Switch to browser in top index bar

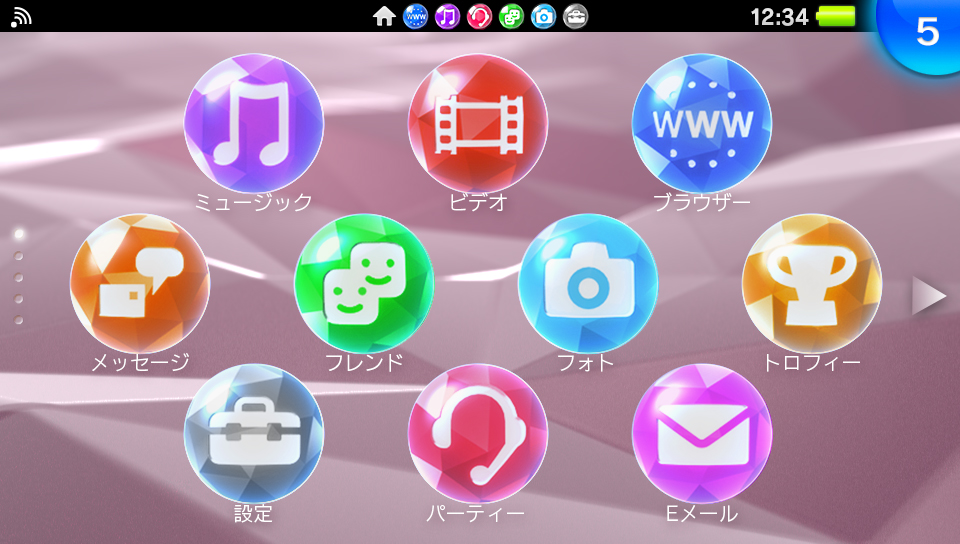(415, 16)
